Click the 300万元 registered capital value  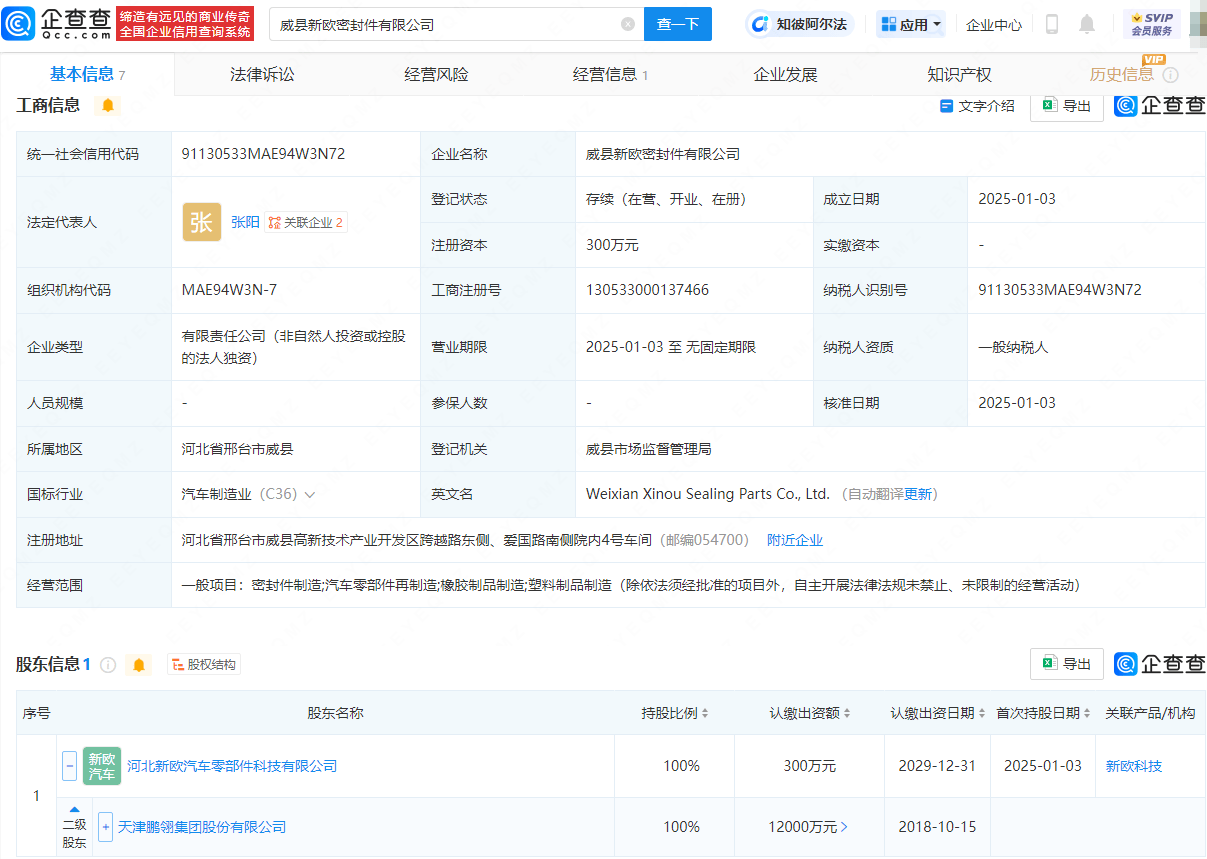tap(612, 245)
